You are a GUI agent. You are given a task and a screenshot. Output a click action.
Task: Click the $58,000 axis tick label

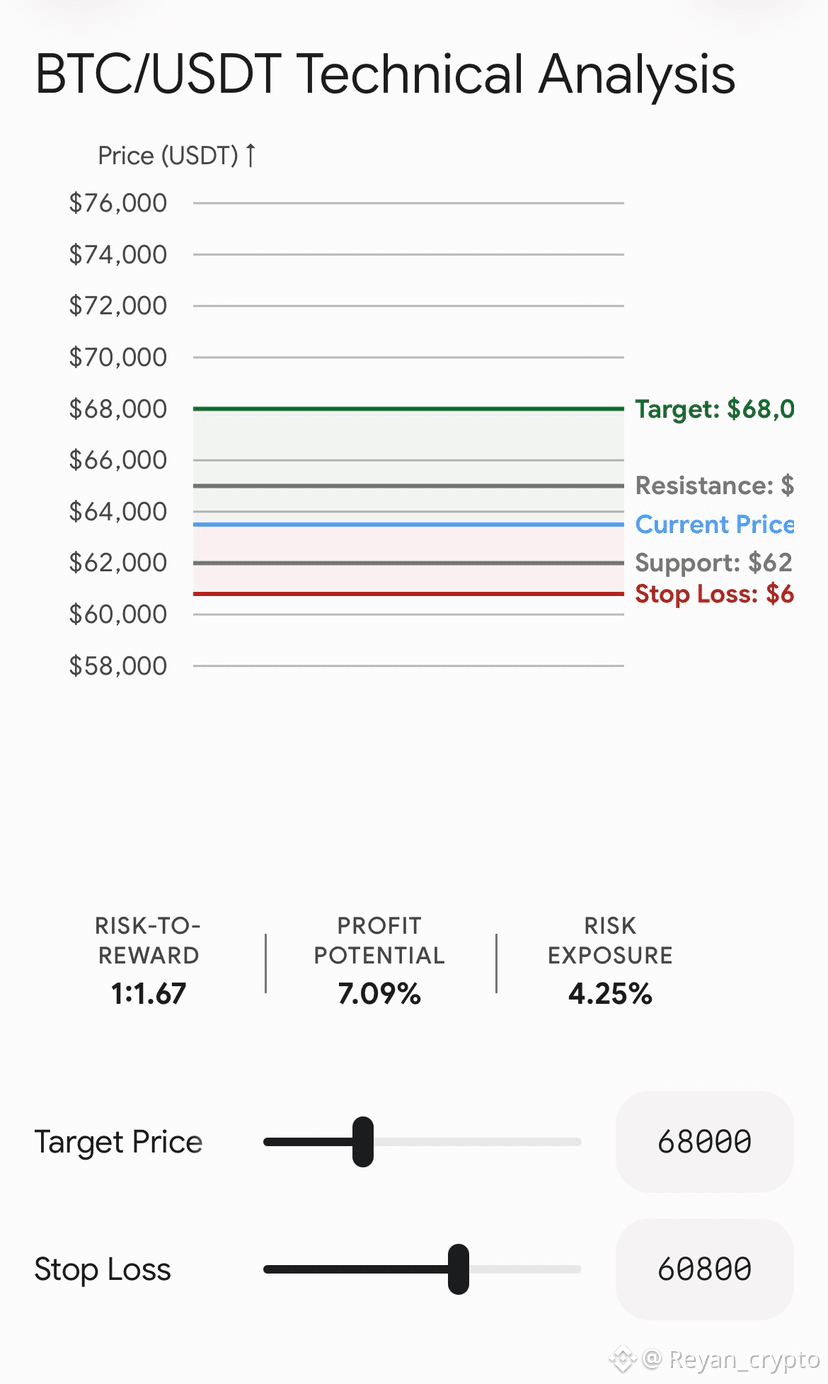[118, 665]
